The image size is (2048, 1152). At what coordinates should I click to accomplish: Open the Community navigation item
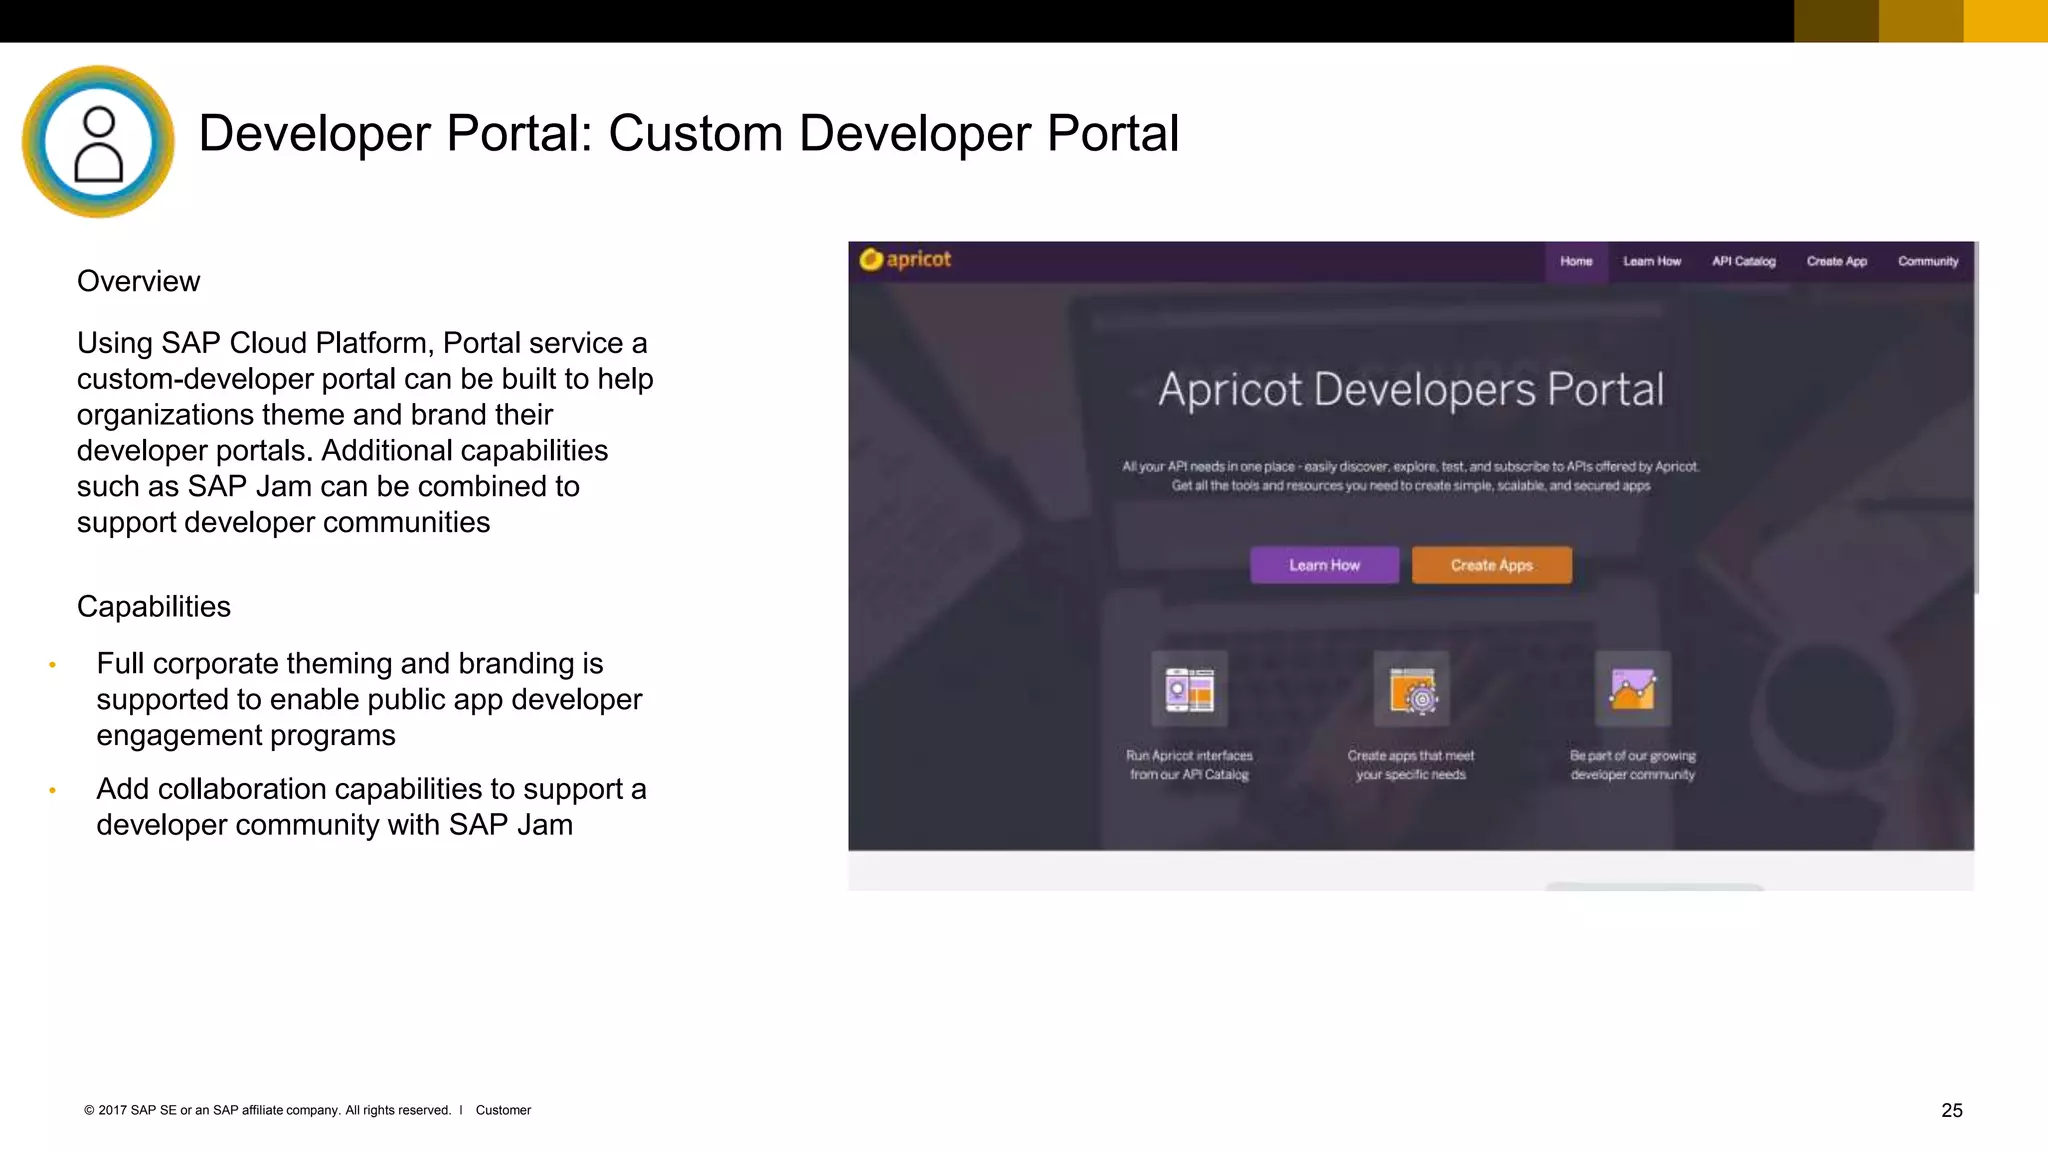click(x=1928, y=262)
